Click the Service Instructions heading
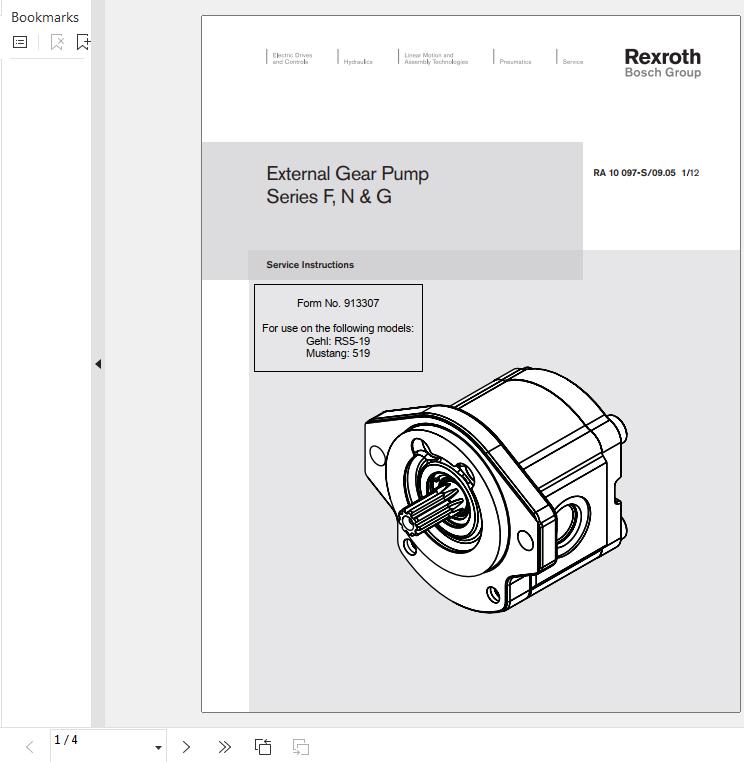The width and height of the screenshot is (744, 762). click(310, 265)
